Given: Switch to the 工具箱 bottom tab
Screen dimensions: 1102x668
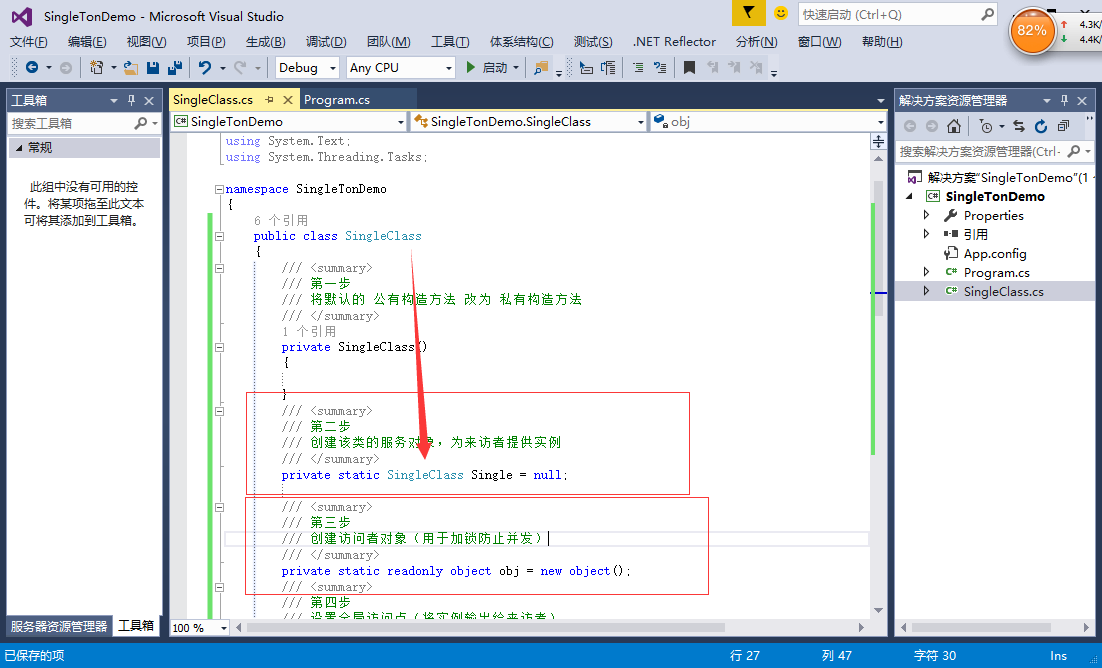Looking at the screenshot, I should point(136,626).
